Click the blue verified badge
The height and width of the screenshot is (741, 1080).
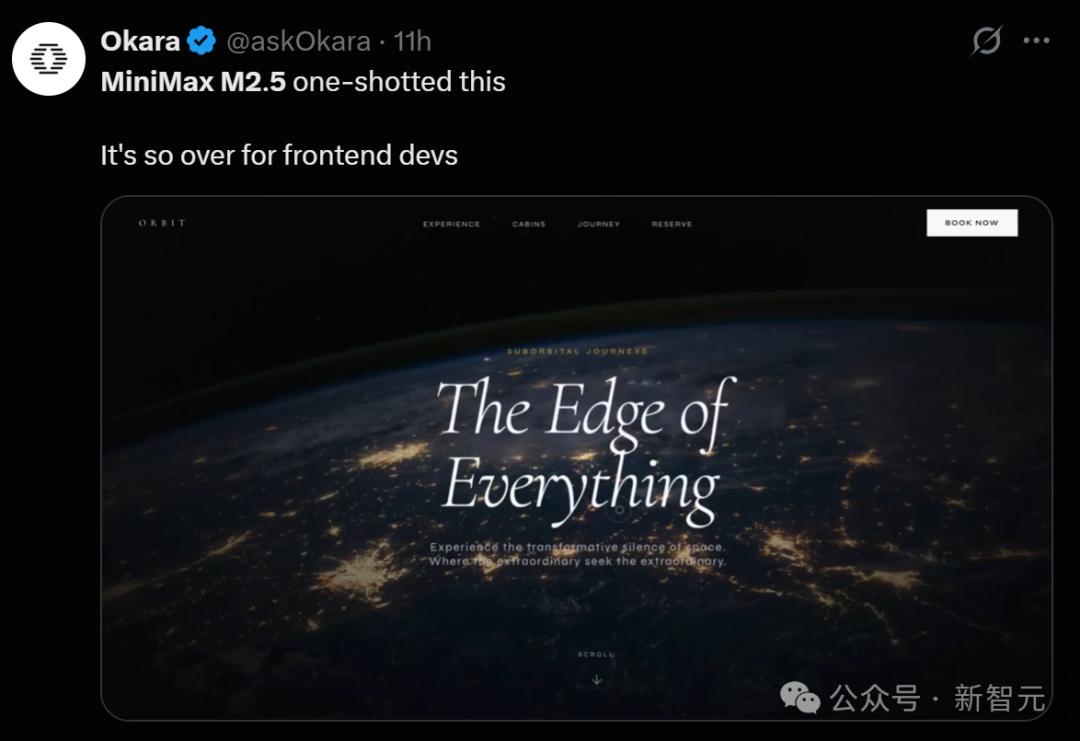pos(202,42)
